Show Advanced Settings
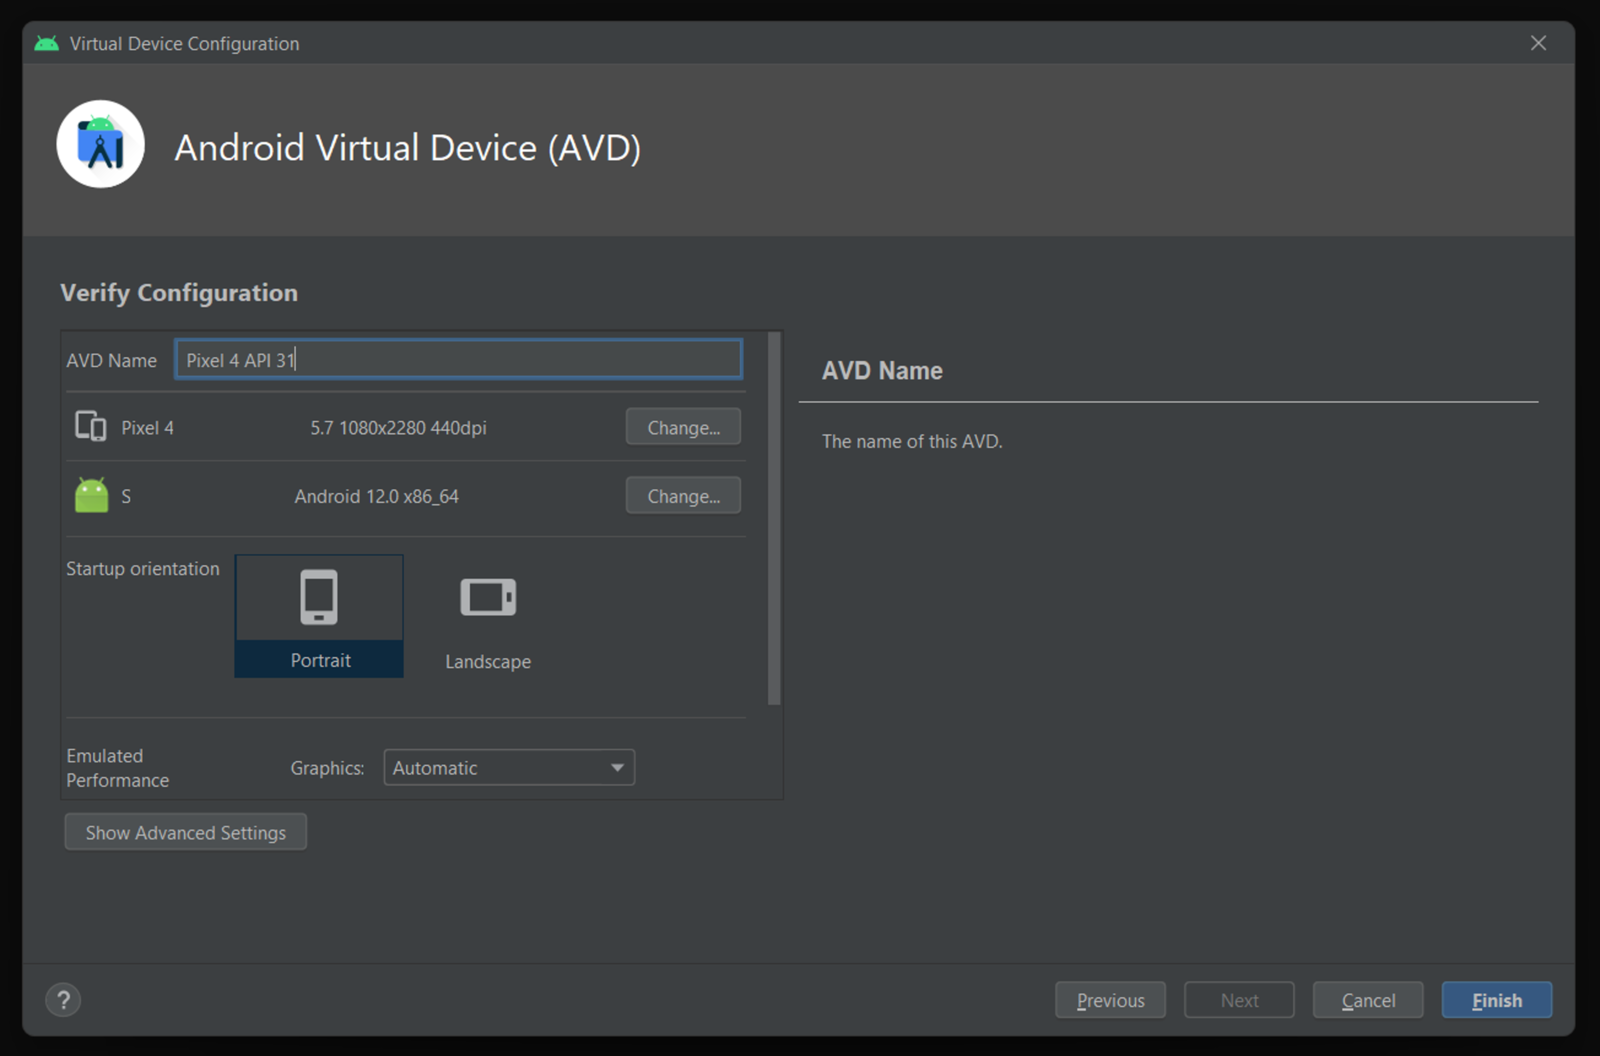 coord(186,832)
